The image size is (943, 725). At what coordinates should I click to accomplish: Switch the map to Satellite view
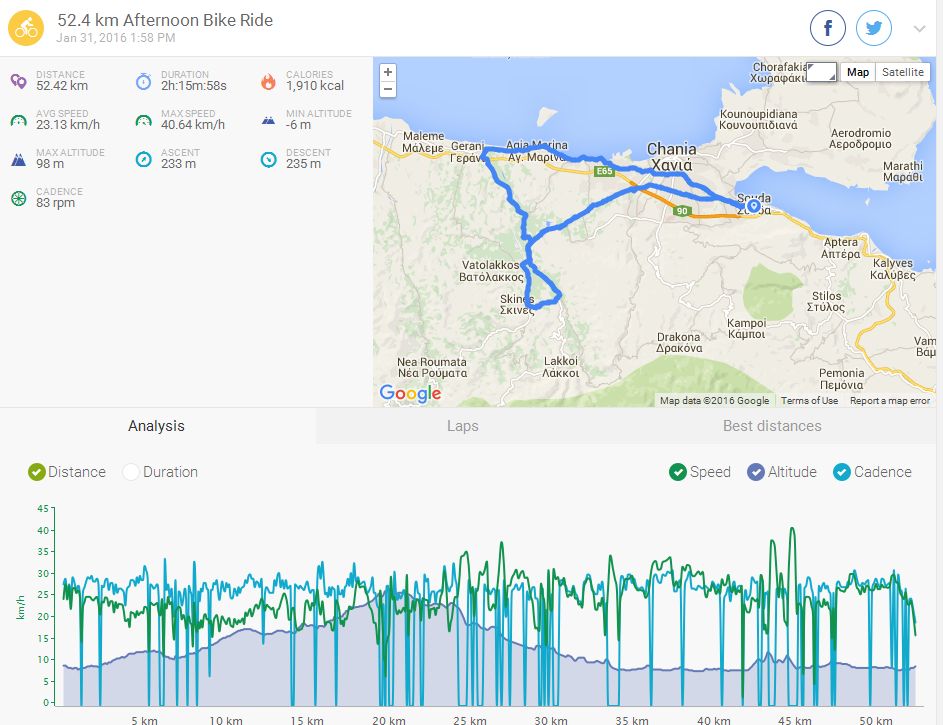pyautogui.click(x=903, y=72)
